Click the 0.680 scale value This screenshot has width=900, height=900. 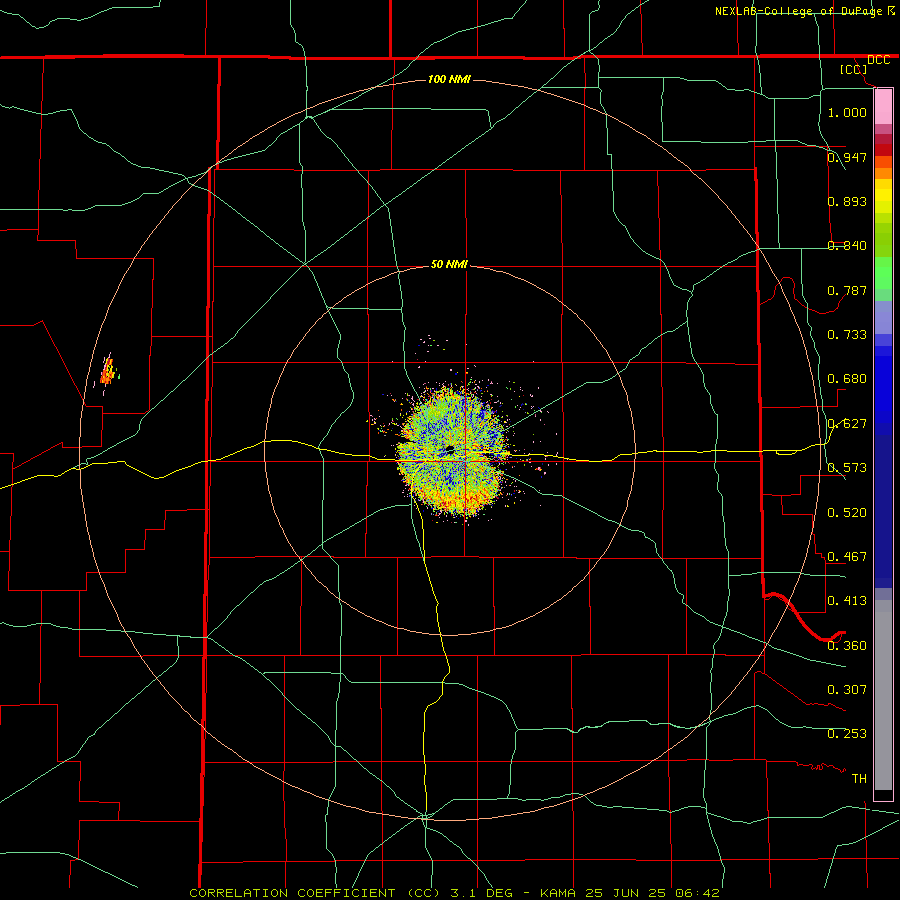click(847, 378)
